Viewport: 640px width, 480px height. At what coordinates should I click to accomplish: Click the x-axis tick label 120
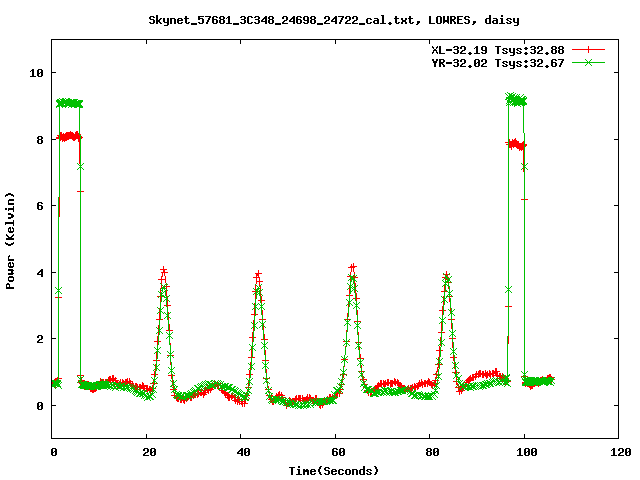point(621,452)
